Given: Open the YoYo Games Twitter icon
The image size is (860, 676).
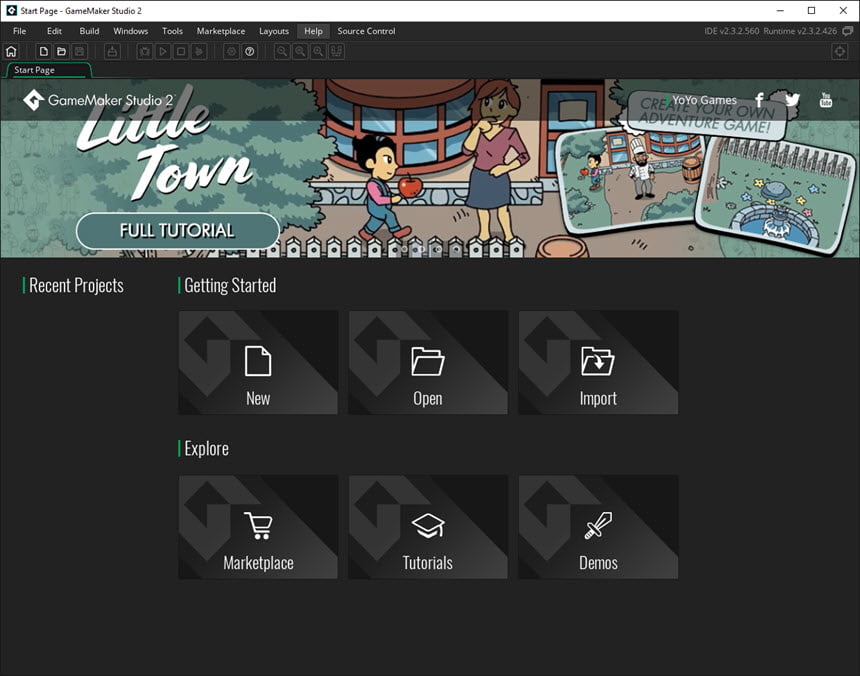Looking at the screenshot, I should pyautogui.click(x=792, y=100).
